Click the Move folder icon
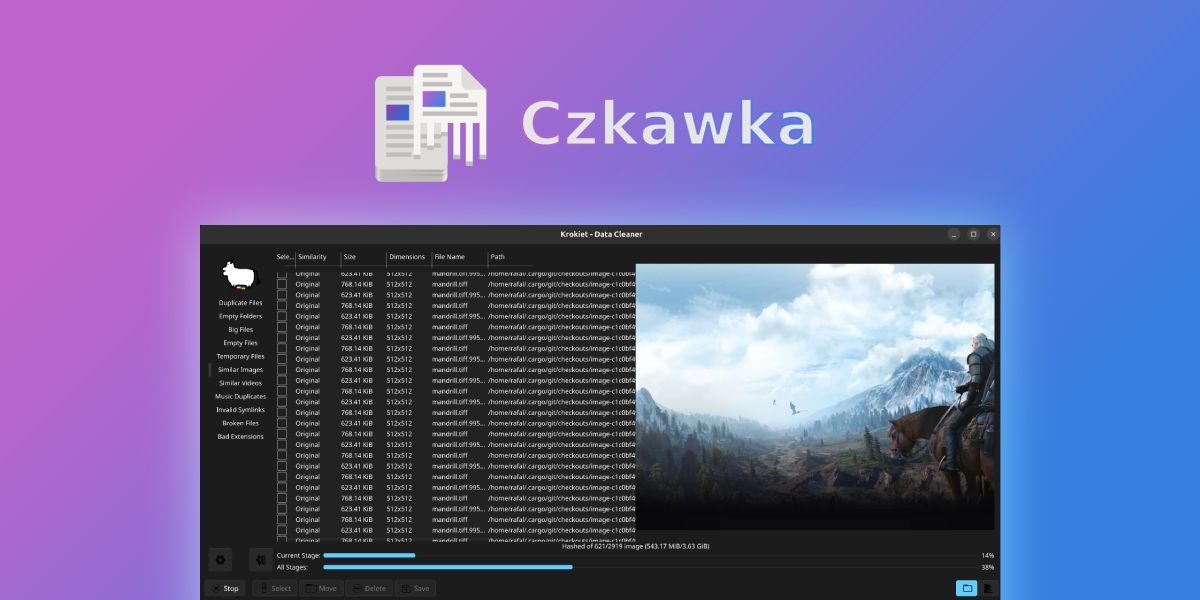The image size is (1200, 600). point(310,588)
